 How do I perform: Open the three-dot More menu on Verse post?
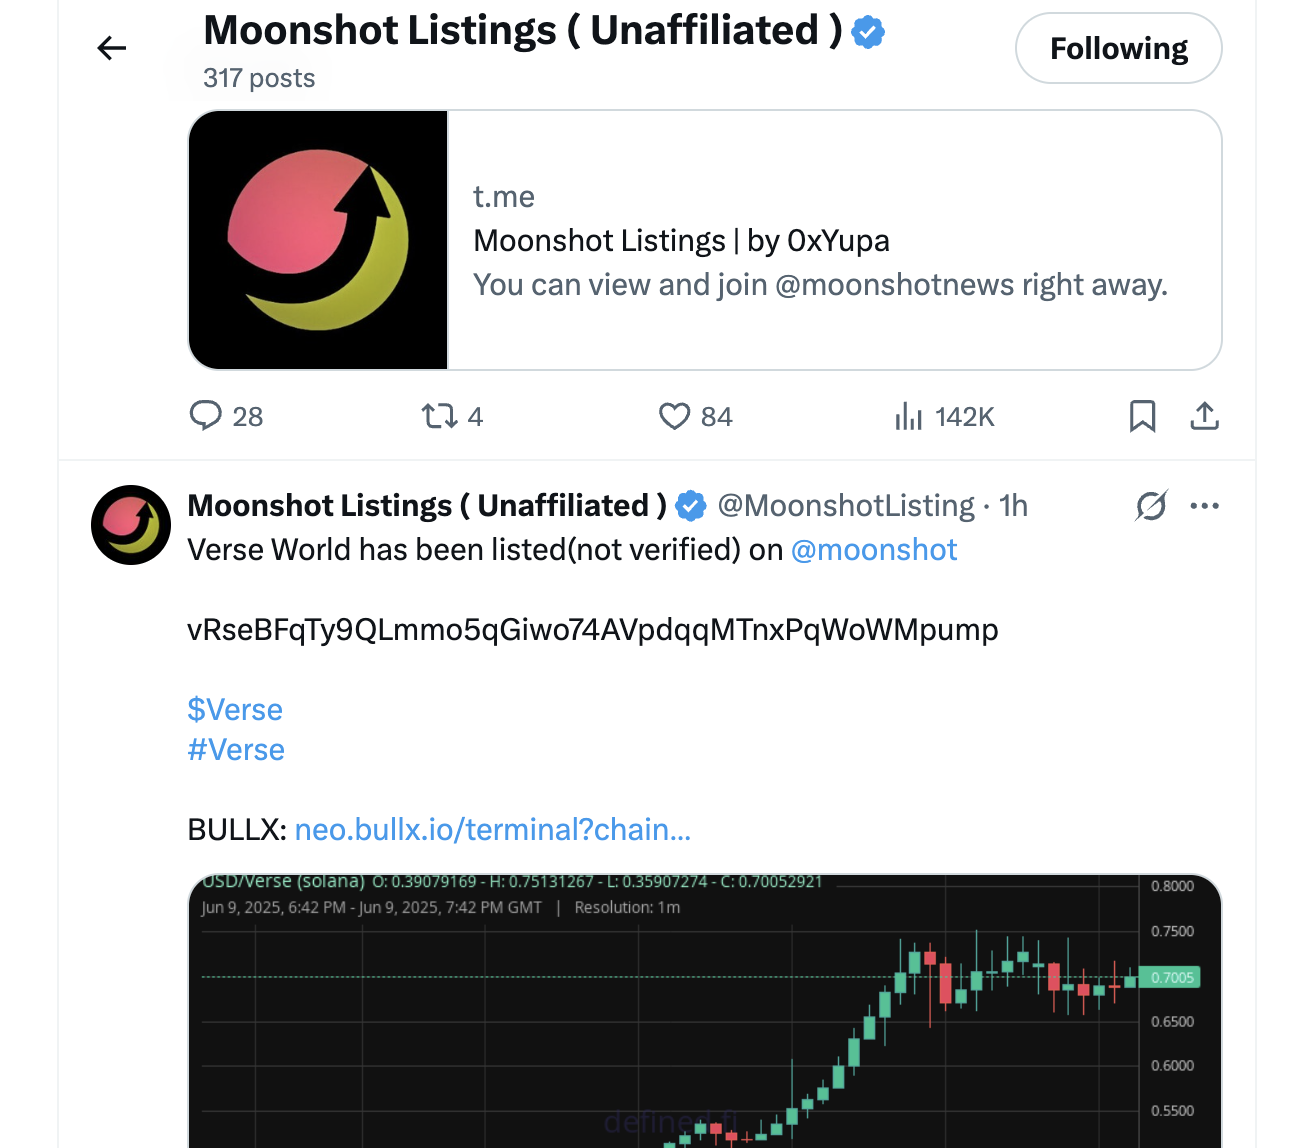pyautogui.click(x=1205, y=506)
